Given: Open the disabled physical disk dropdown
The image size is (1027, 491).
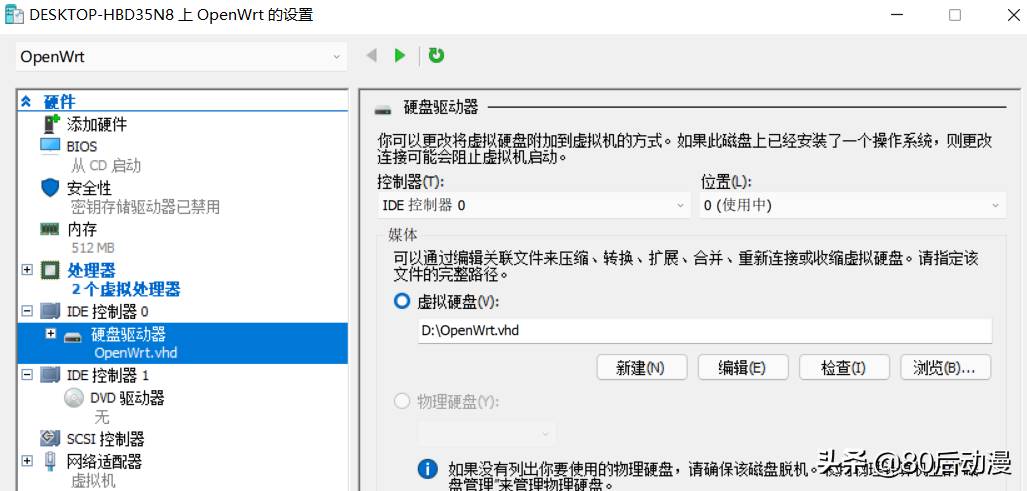Looking at the screenshot, I should coord(487,433).
